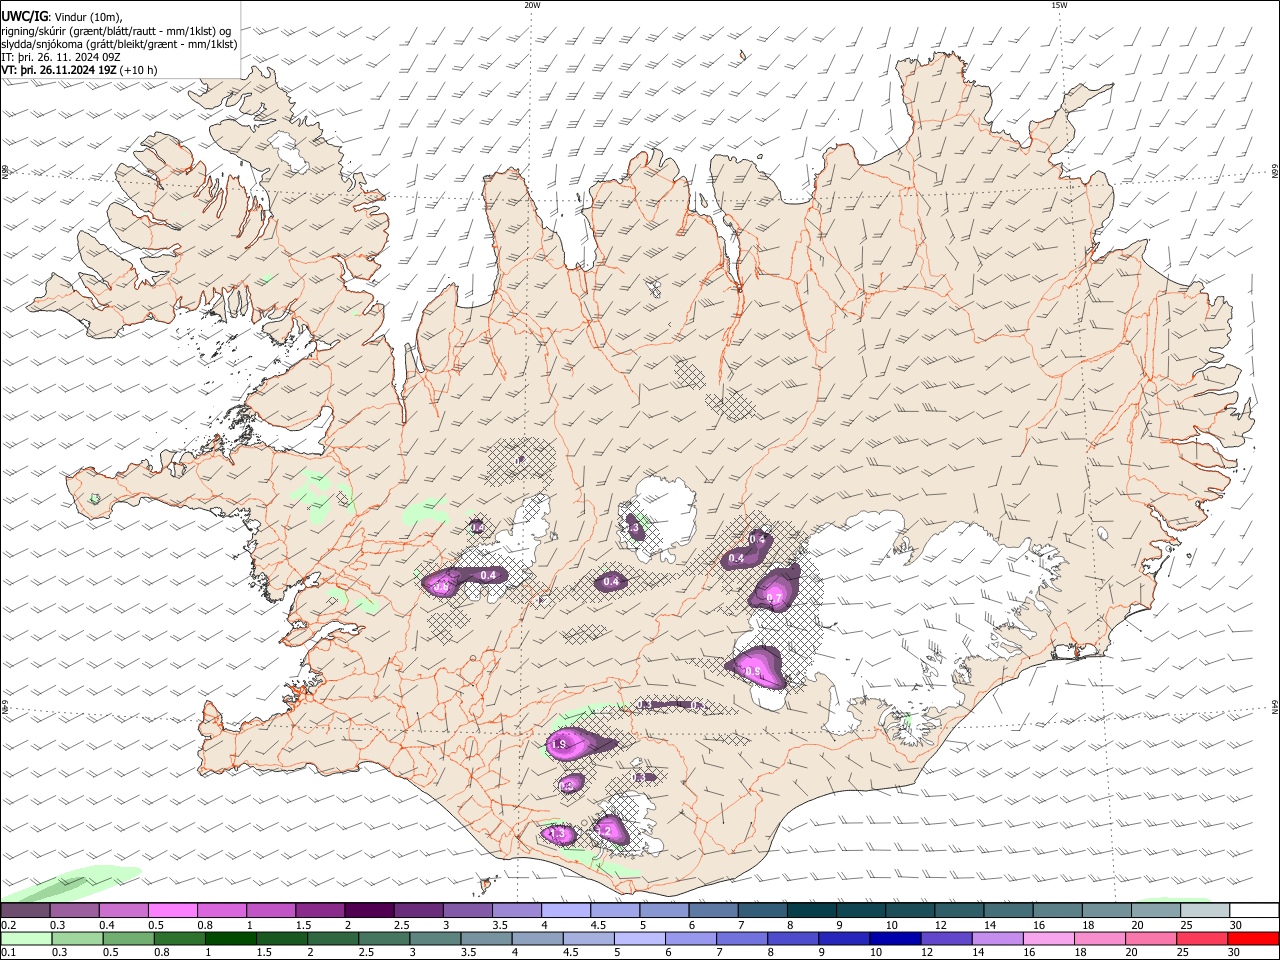Click the darkest green 1 swatch in the lower legend row

230,939
